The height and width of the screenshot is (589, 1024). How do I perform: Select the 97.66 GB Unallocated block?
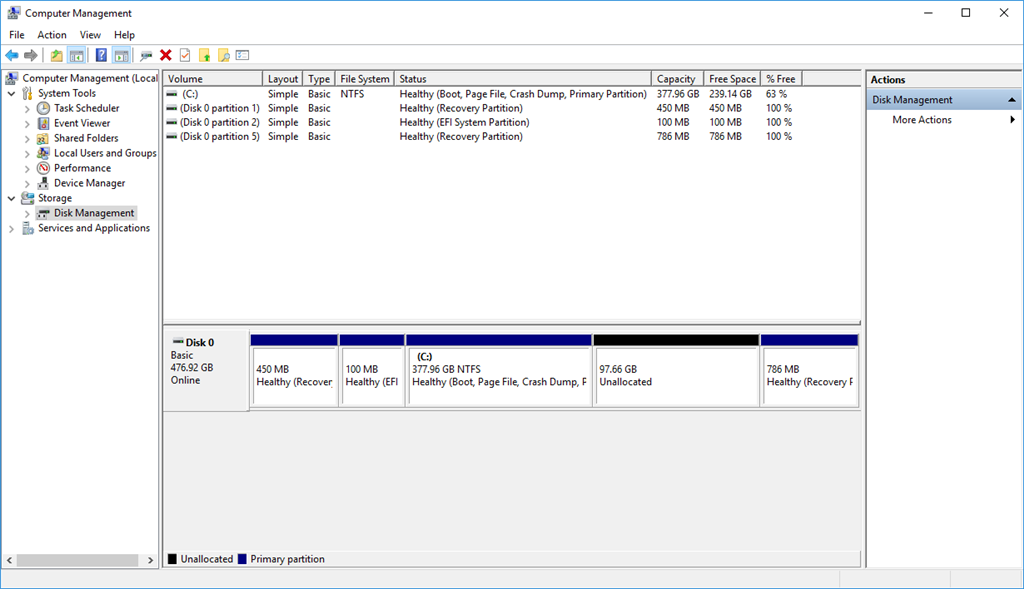coord(677,371)
